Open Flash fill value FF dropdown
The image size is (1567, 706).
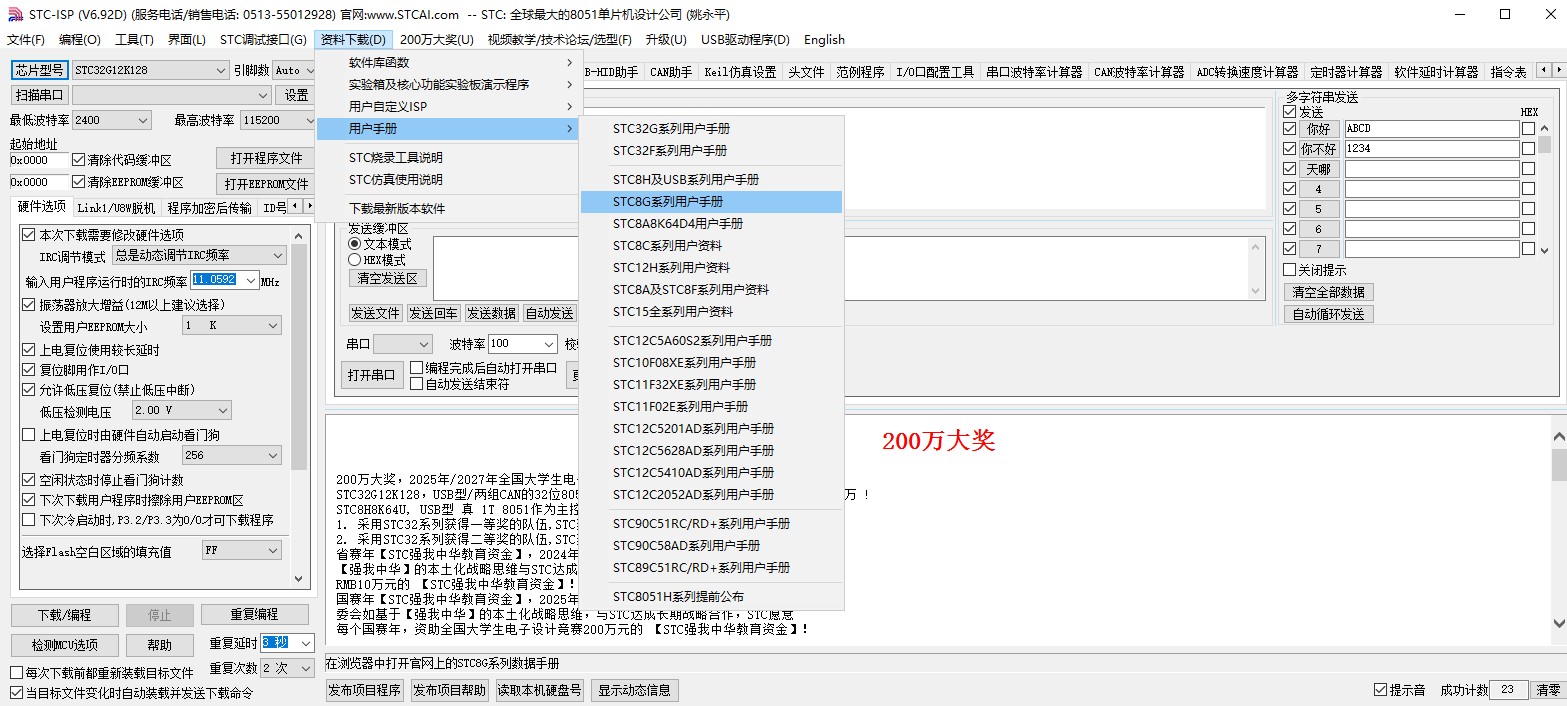[x=242, y=550]
